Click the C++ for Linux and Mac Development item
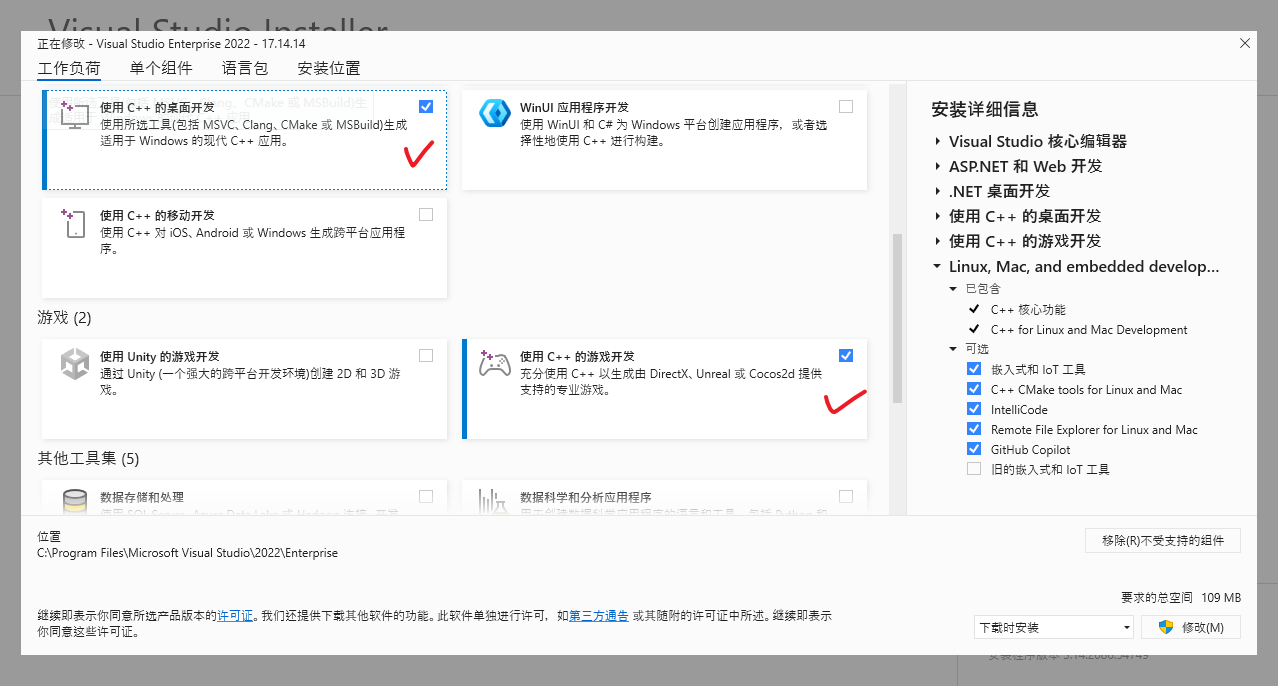The height and width of the screenshot is (686, 1278). pos(1089,330)
